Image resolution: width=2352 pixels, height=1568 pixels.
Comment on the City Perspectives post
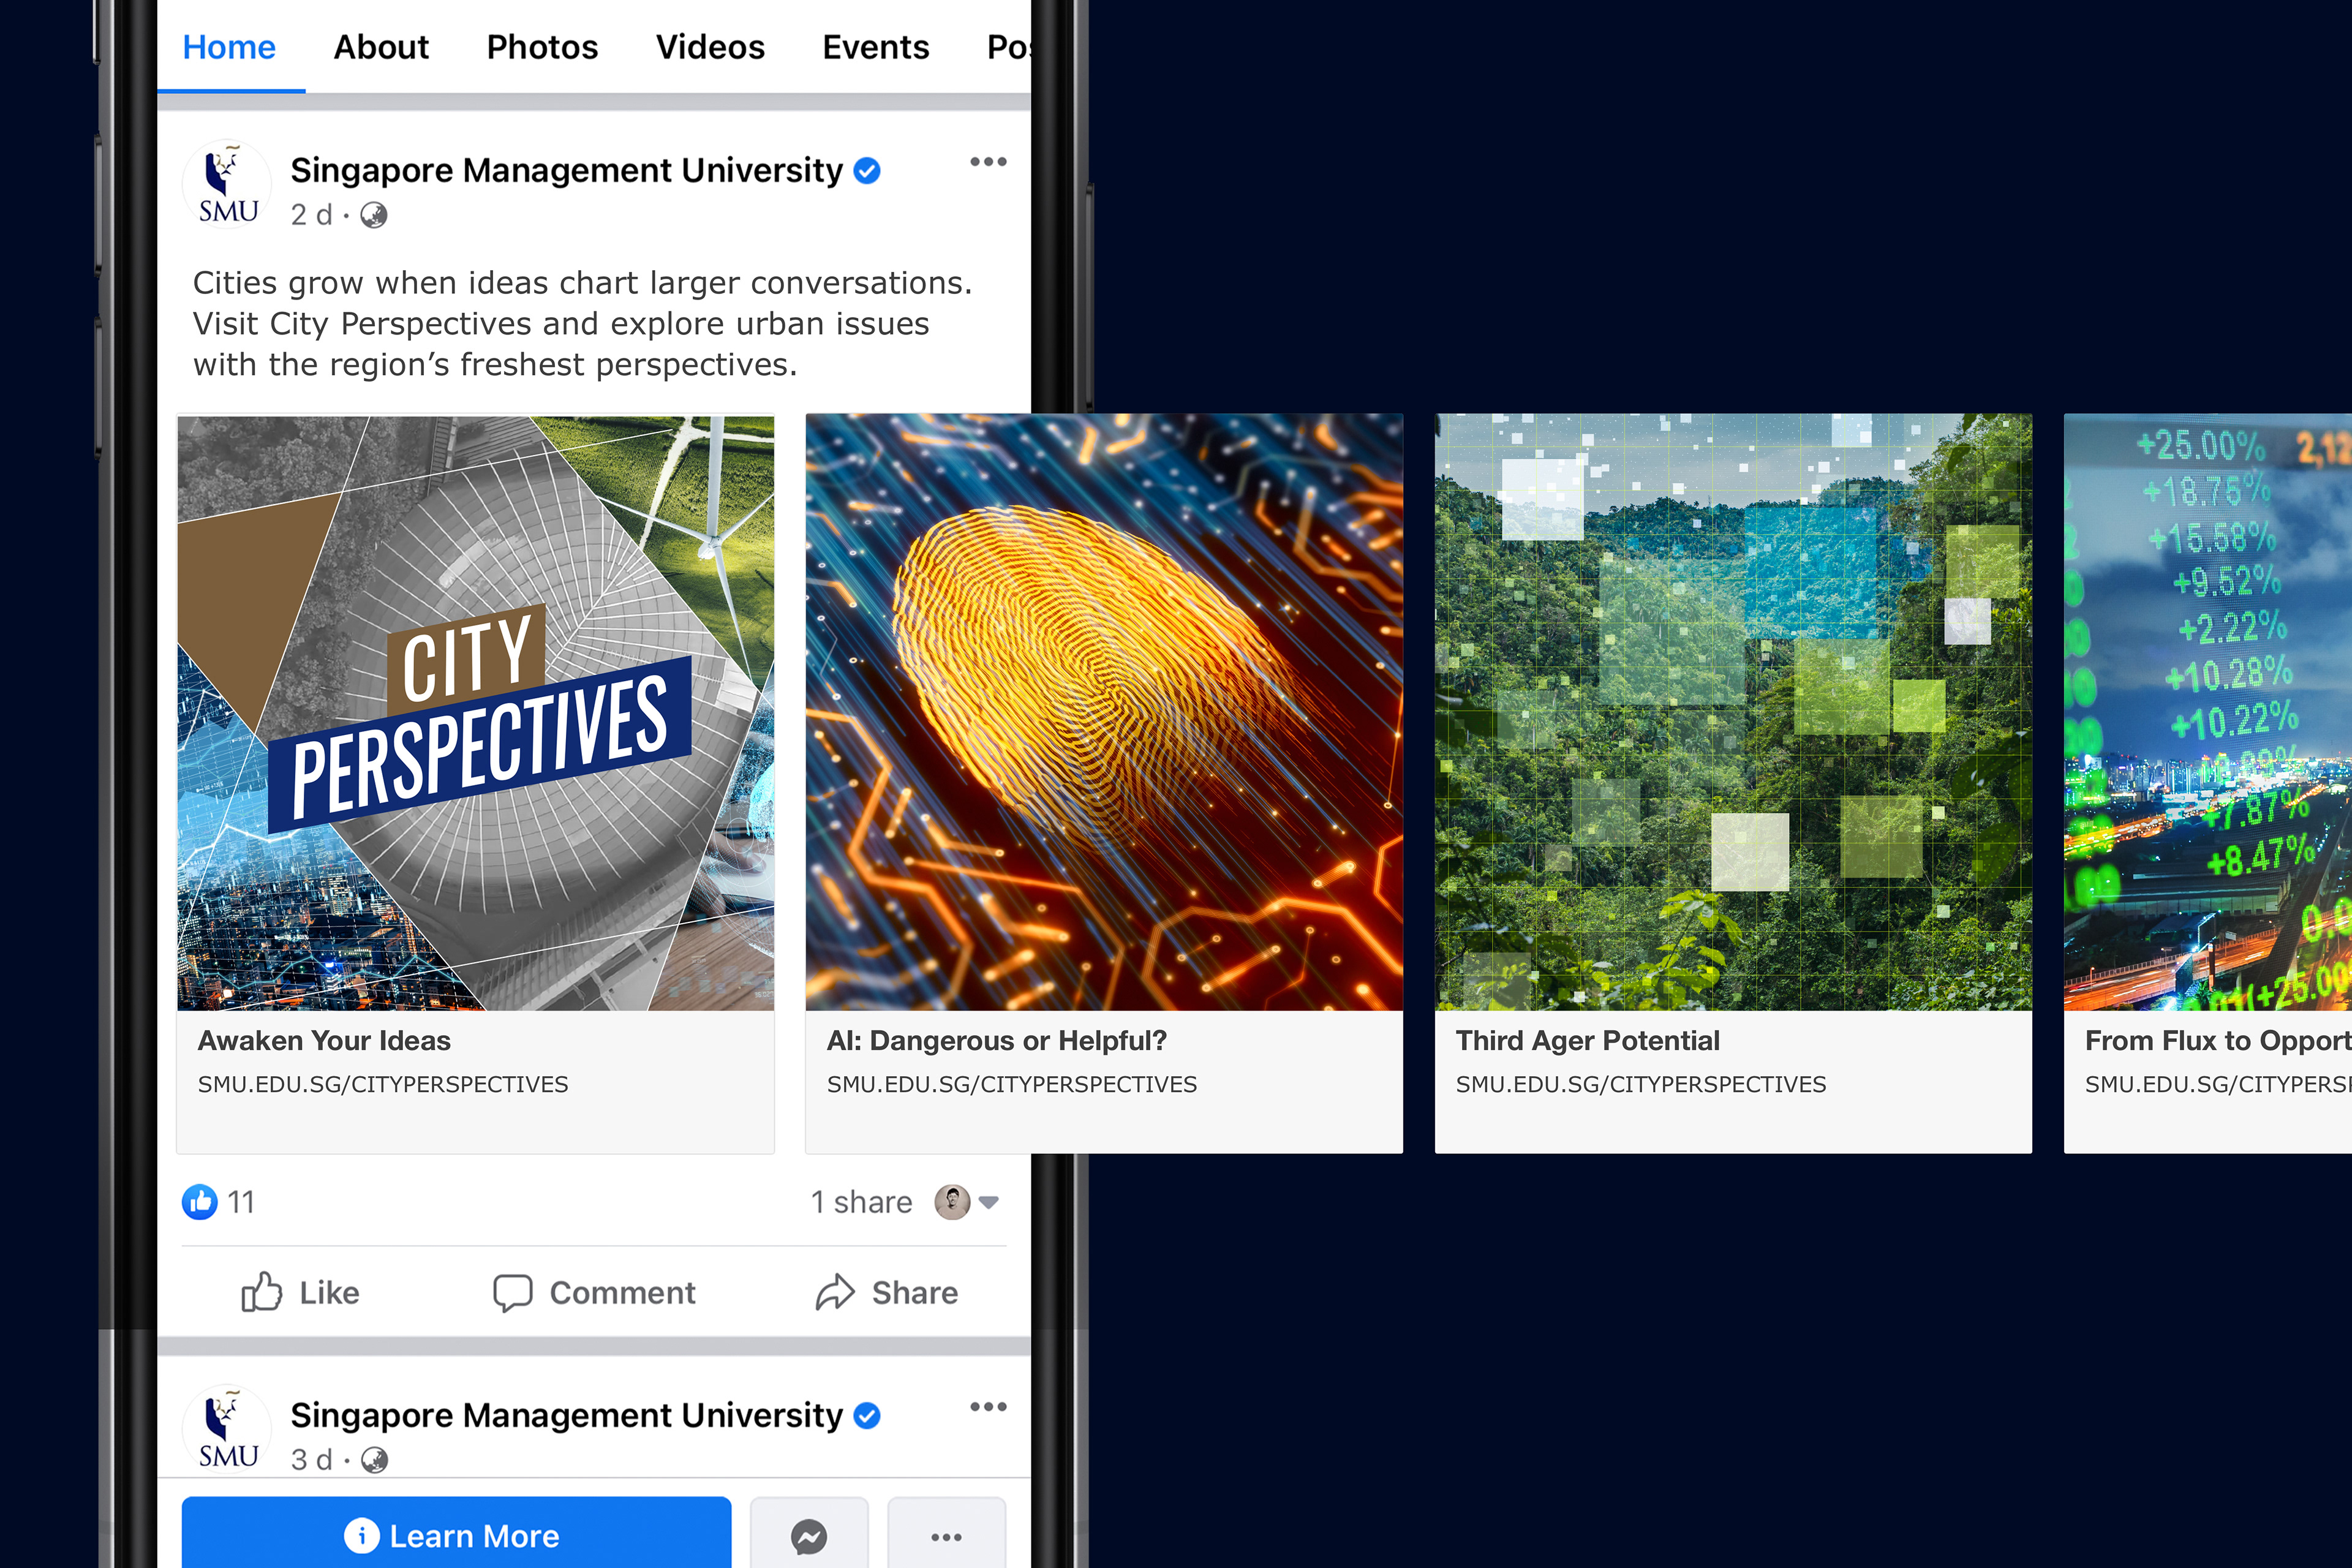[594, 1292]
